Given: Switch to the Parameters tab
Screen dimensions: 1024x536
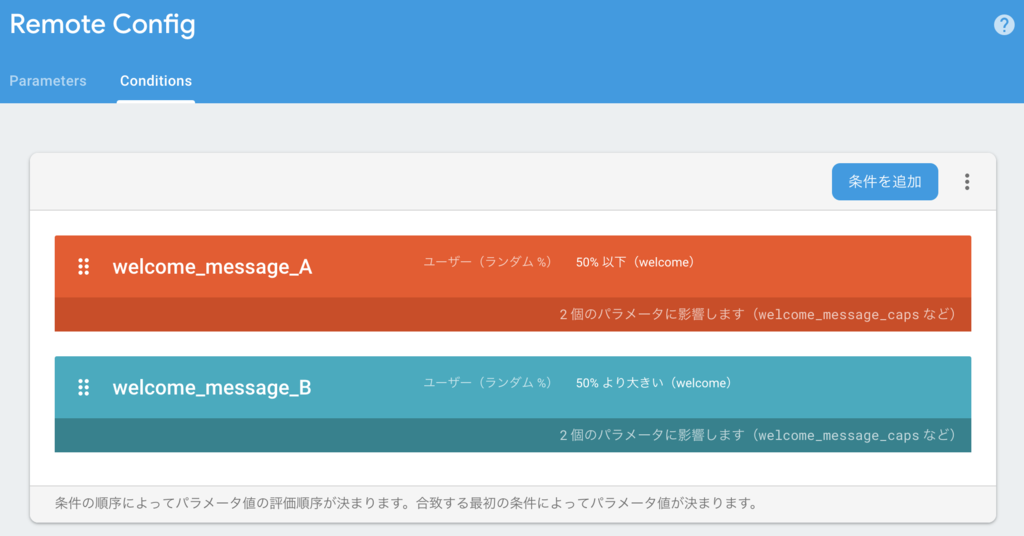Looking at the screenshot, I should [48, 81].
